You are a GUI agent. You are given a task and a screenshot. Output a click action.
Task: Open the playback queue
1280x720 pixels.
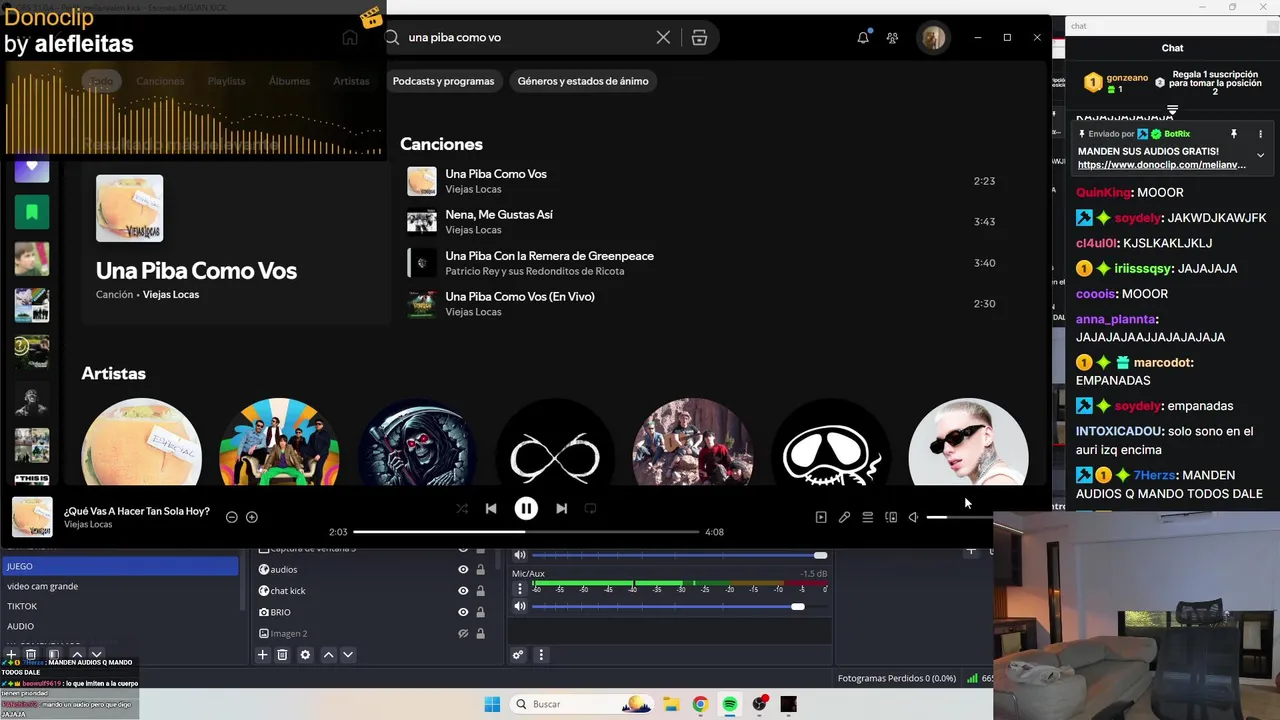(x=868, y=517)
